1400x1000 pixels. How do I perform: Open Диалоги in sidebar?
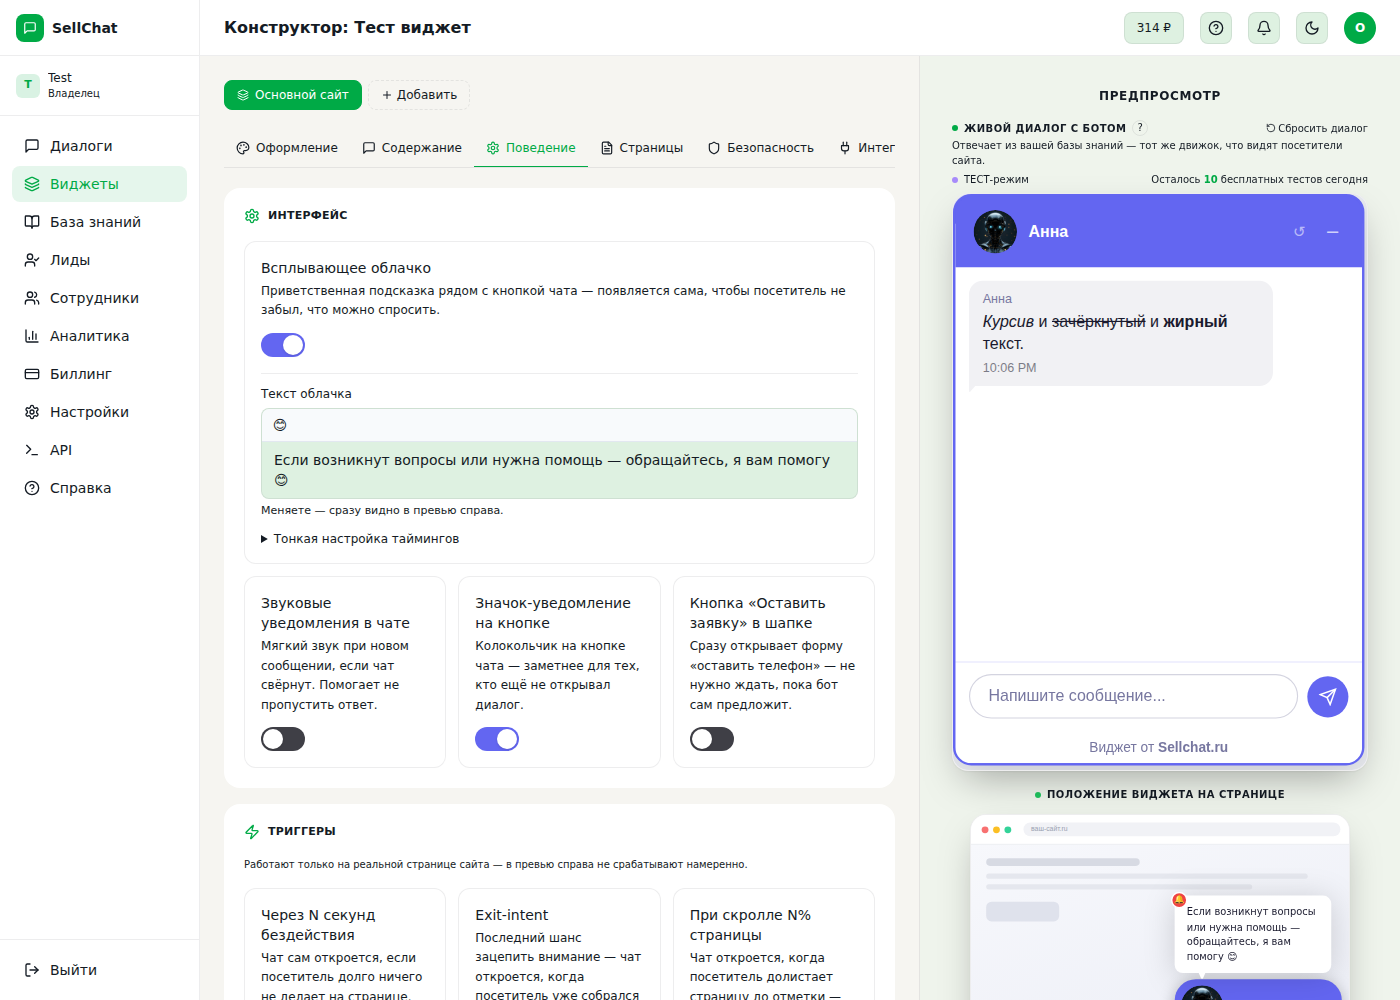(x=99, y=146)
